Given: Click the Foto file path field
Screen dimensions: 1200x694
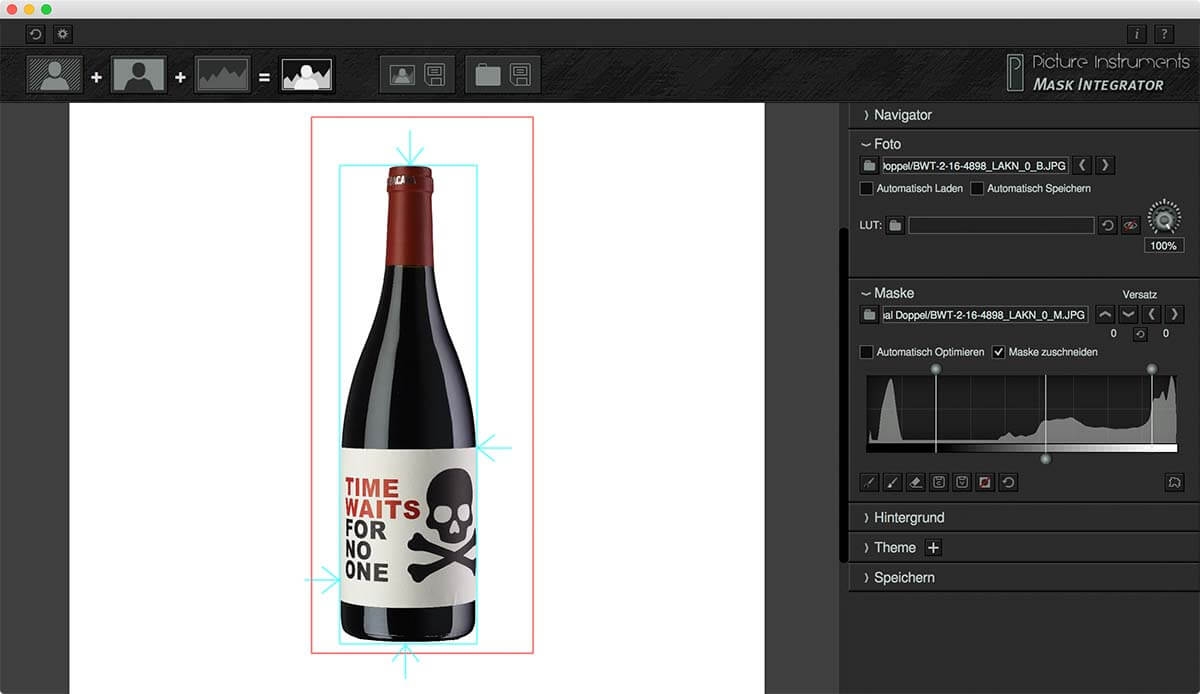Looking at the screenshot, I should (x=975, y=165).
